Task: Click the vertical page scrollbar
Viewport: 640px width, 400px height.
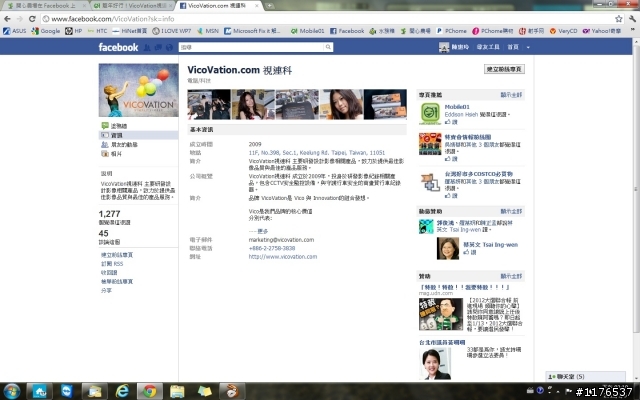Action: pyautogui.click(x=636, y=188)
